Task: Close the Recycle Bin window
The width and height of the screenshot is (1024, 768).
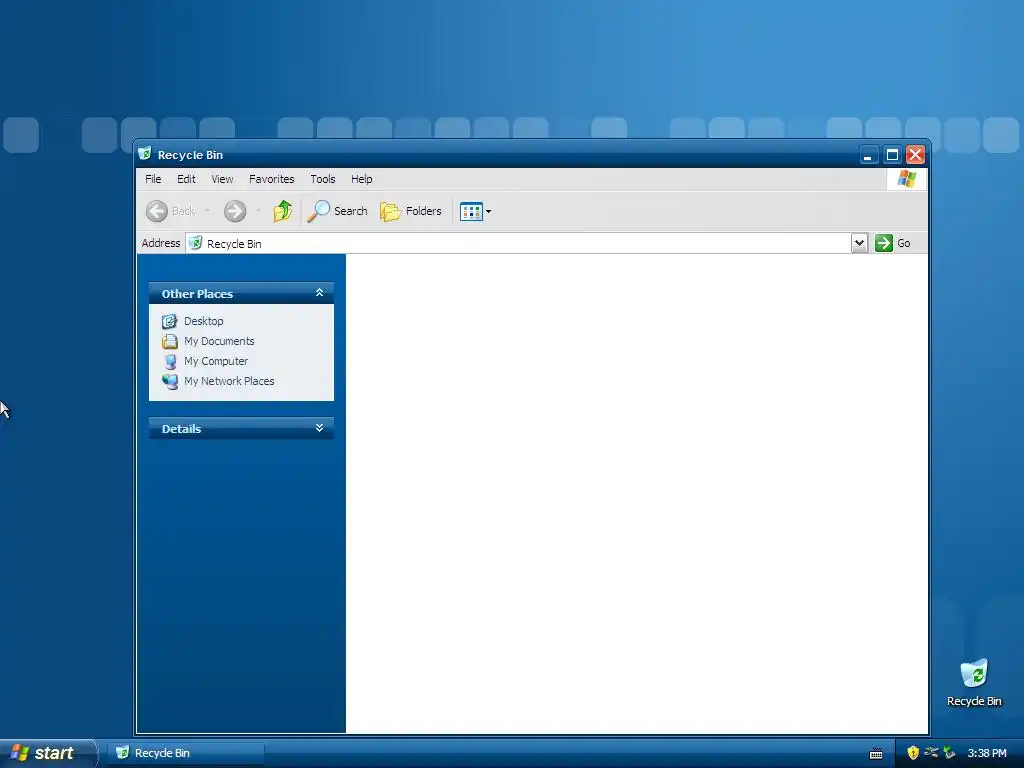Action: (916, 155)
